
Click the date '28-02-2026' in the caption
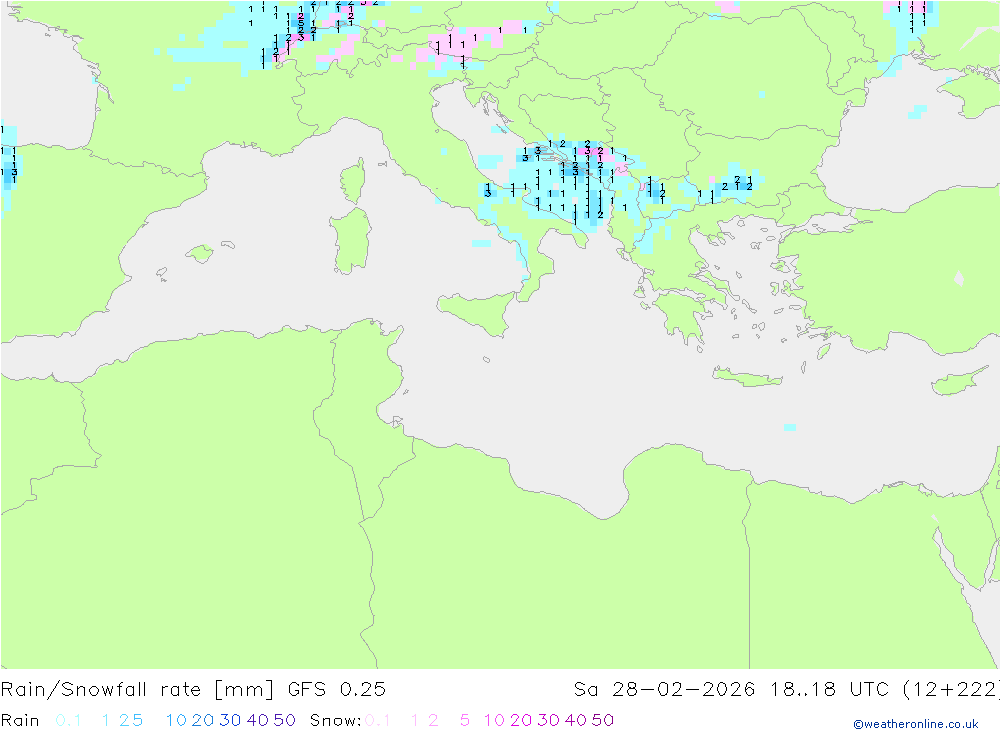684,690
